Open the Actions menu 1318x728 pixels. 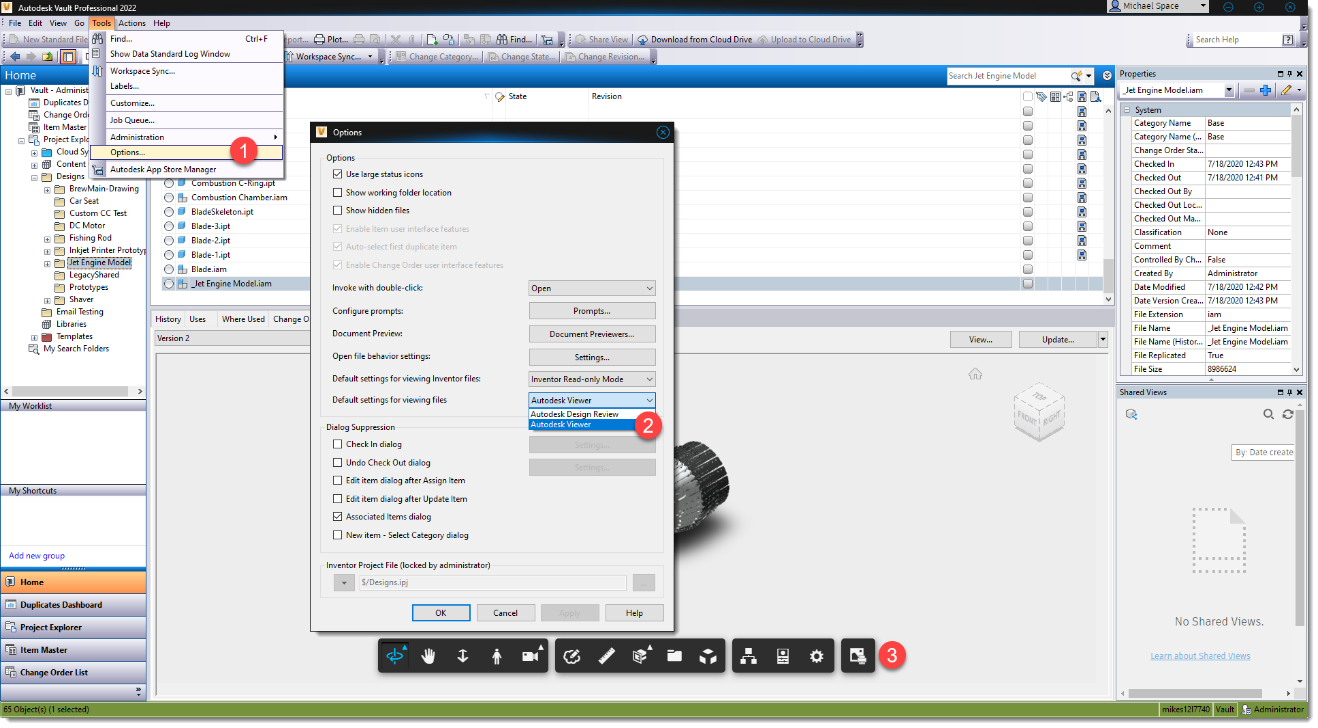[x=132, y=23]
